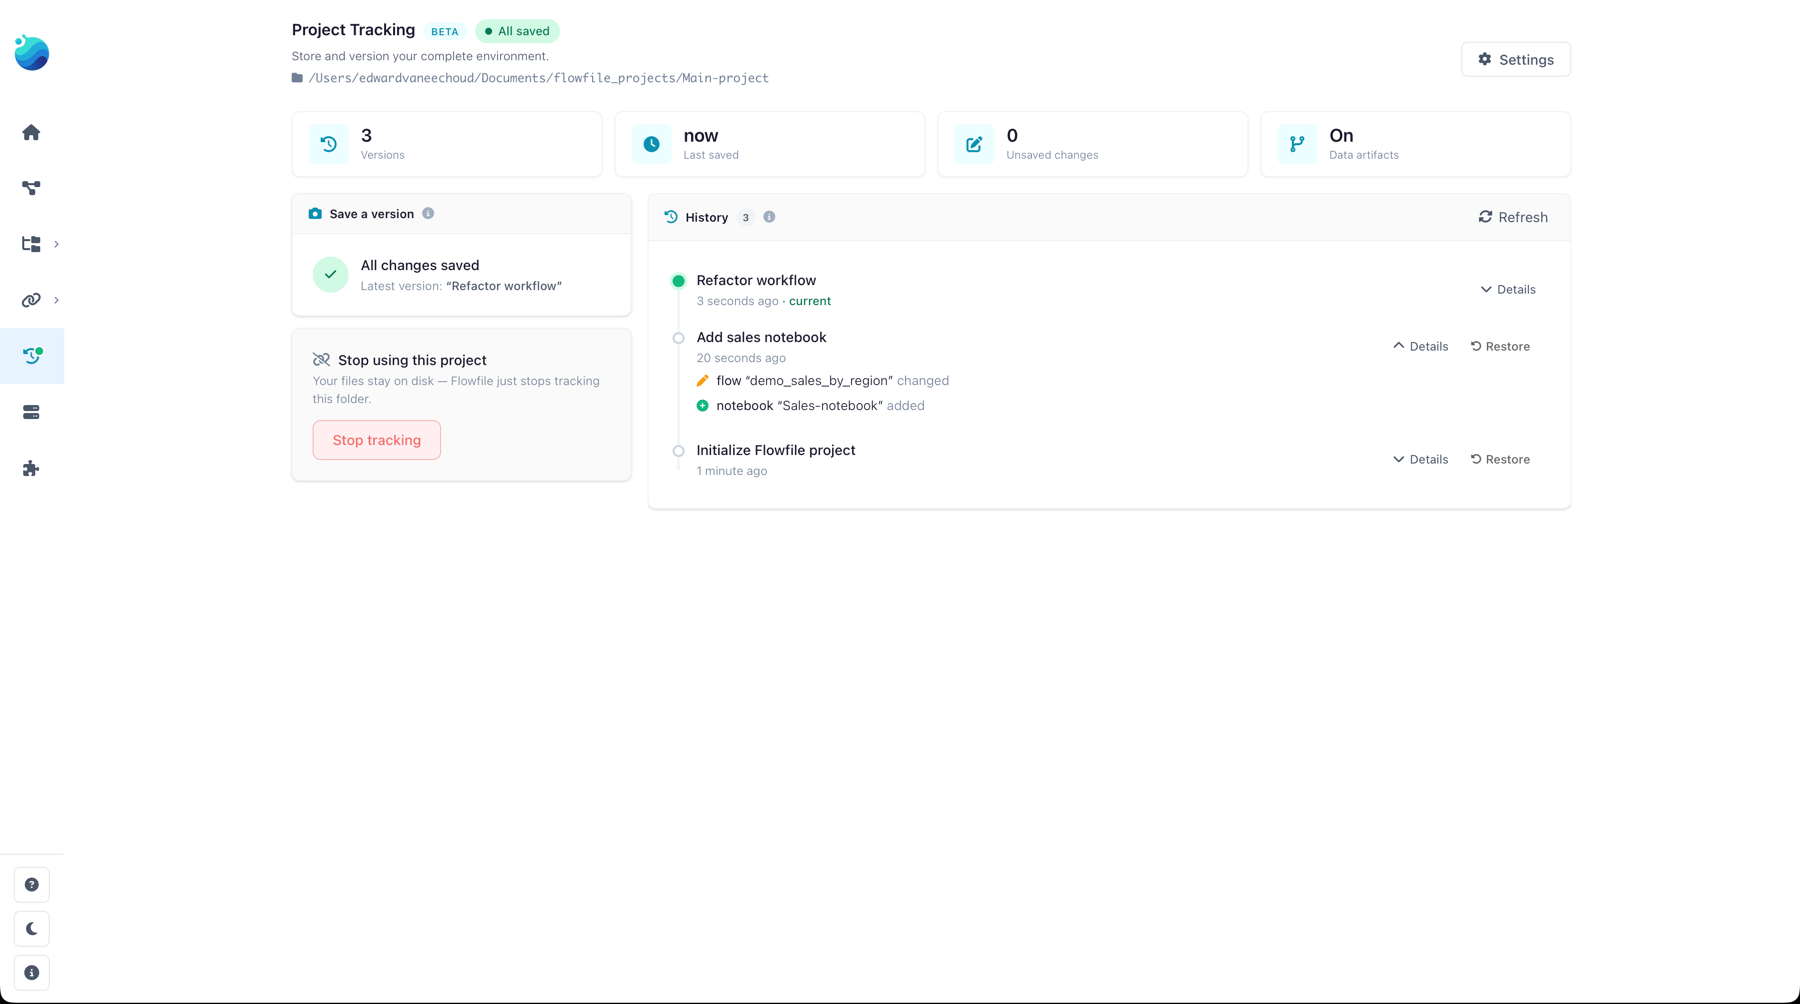Viewport: 1800px width, 1004px height.
Task: Click the Data artifacts branch icon
Action: tap(1297, 144)
